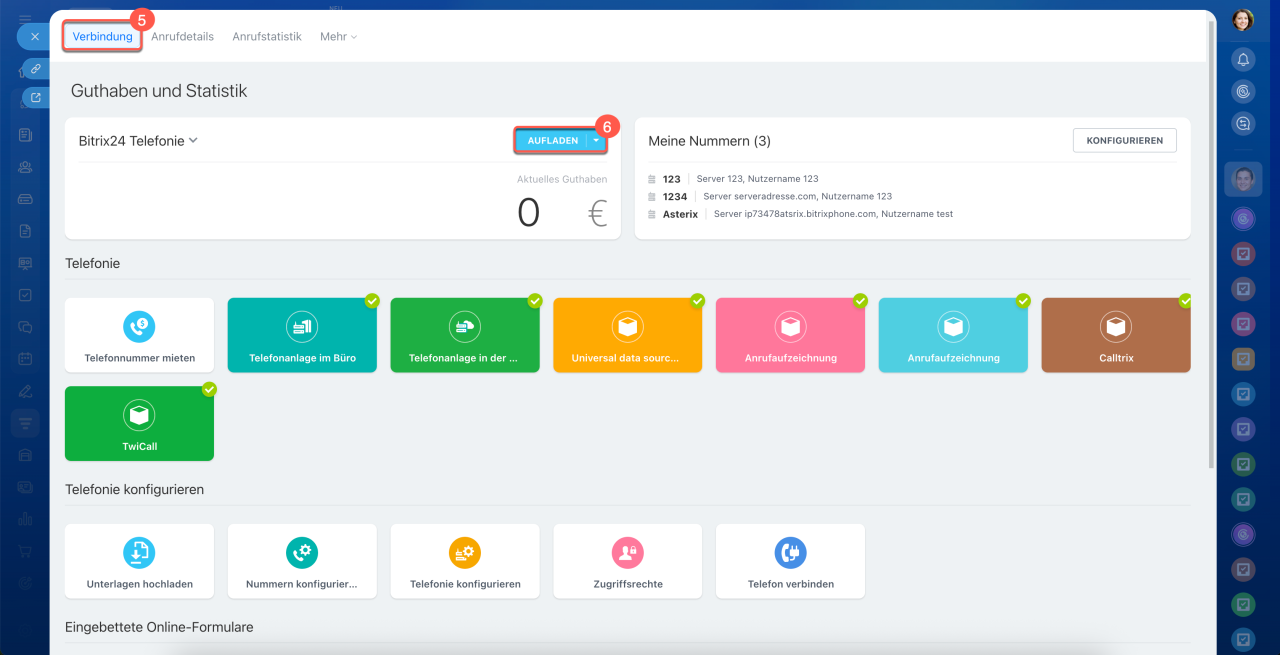Click the checkmark badge on Universal data source tile

[697, 300]
